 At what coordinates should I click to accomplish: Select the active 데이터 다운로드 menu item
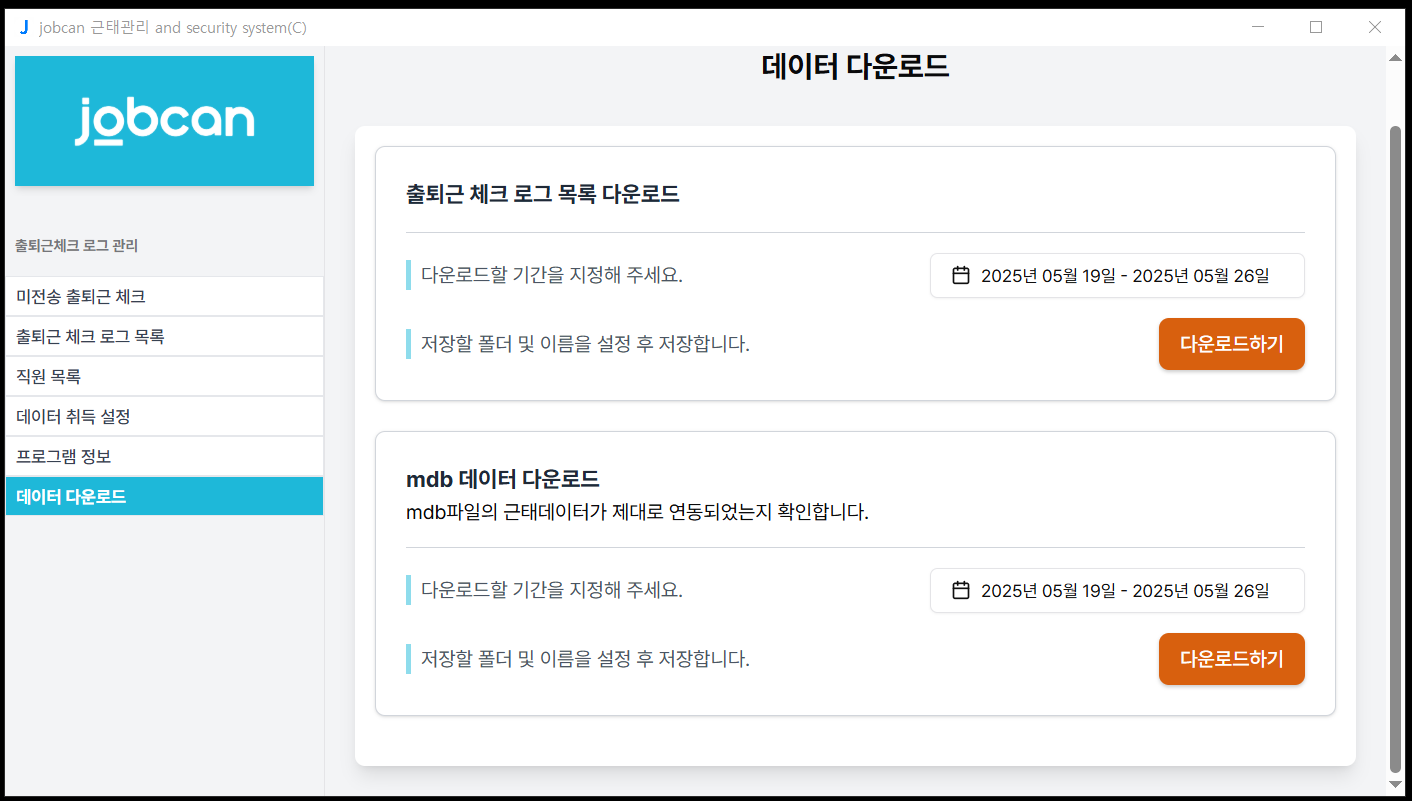[x=164, y=496]
